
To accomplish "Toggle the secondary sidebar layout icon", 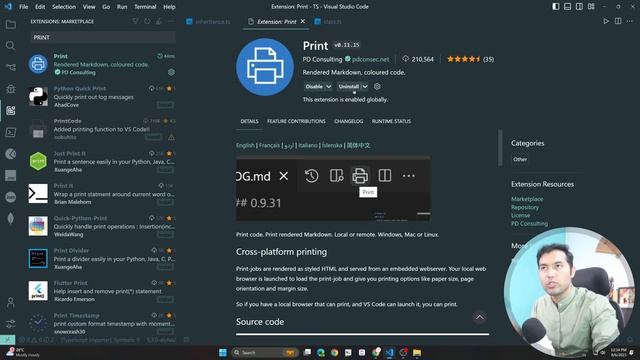I will click(579, 7).
